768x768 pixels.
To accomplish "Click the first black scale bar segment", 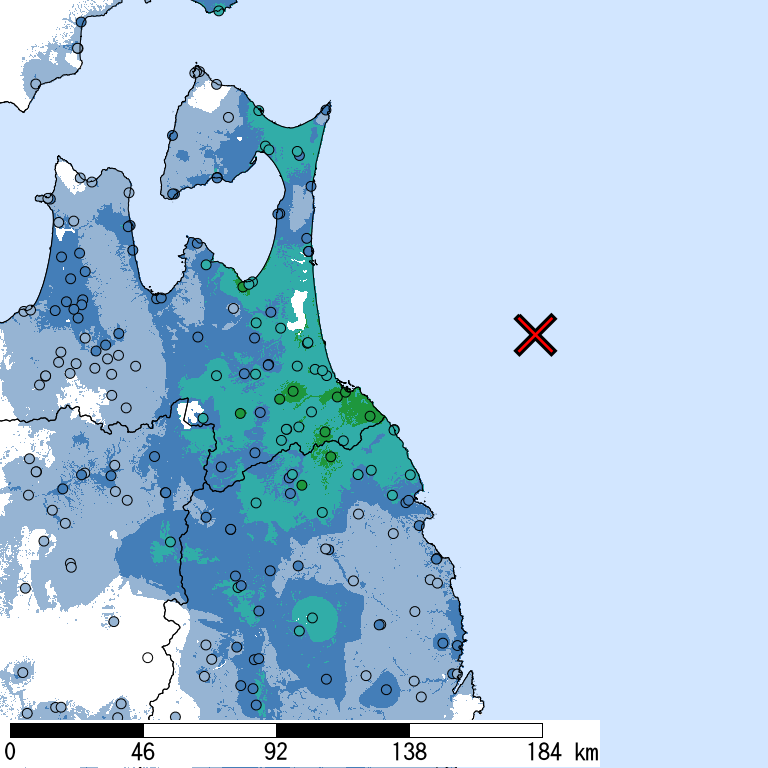I will pyautogui.click(x=76, y=730).
